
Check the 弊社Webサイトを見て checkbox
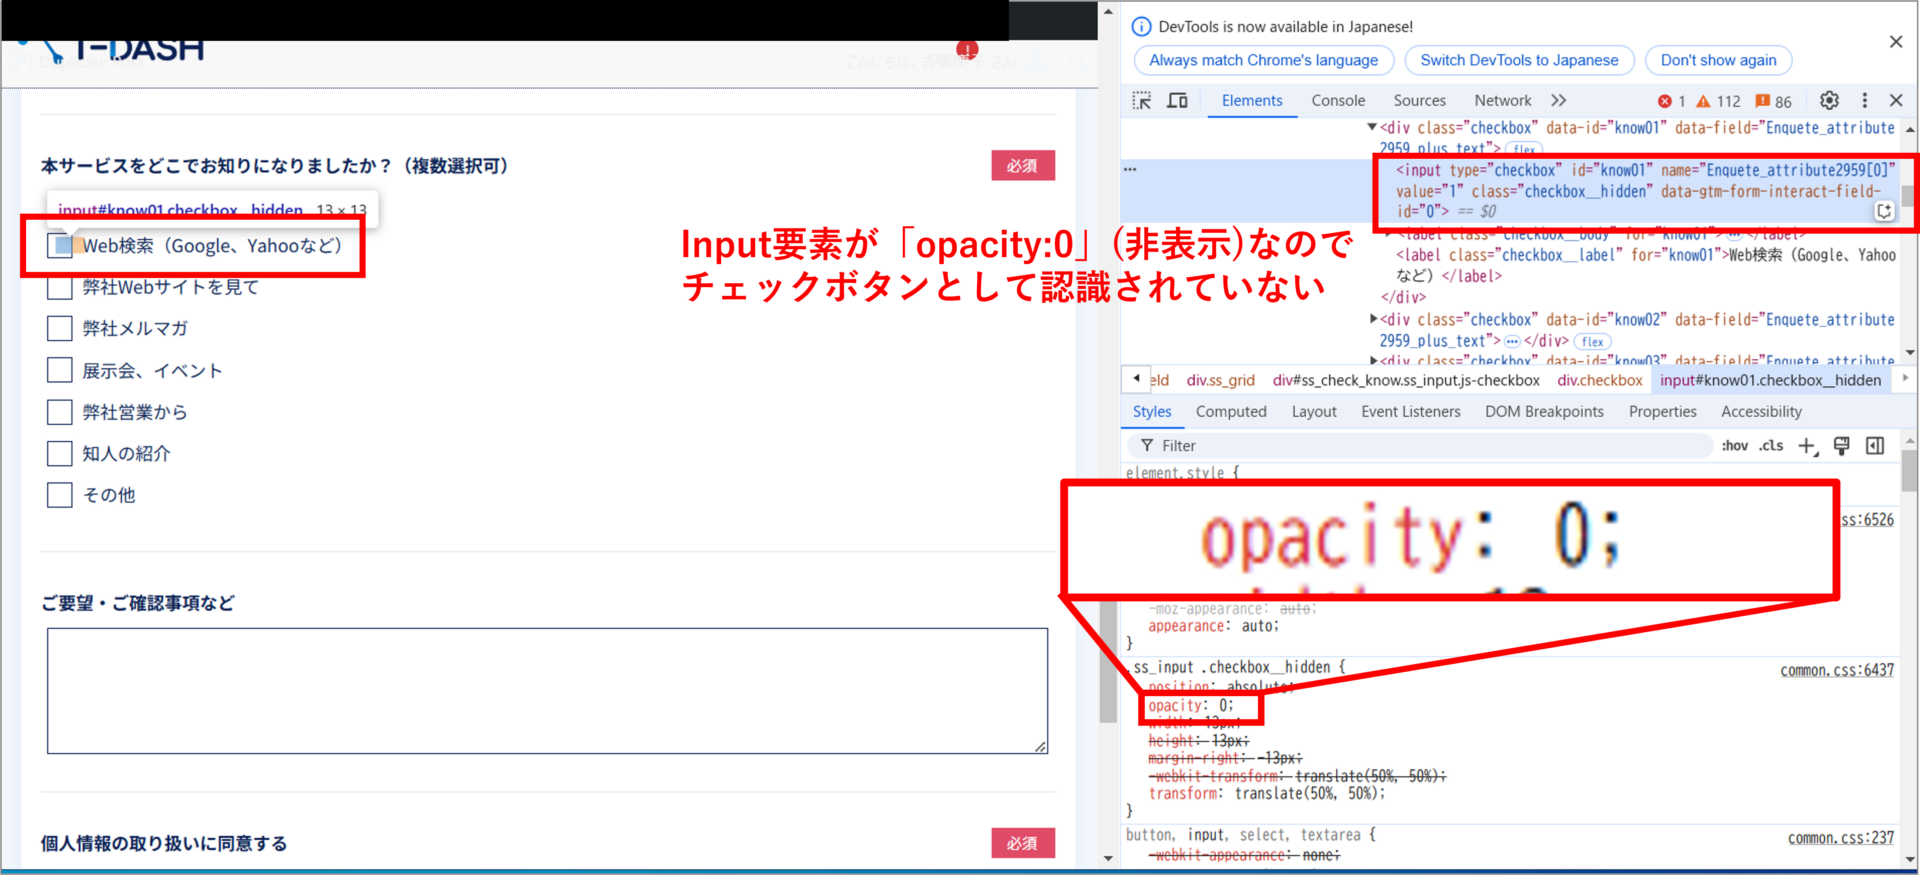point(60,288)
